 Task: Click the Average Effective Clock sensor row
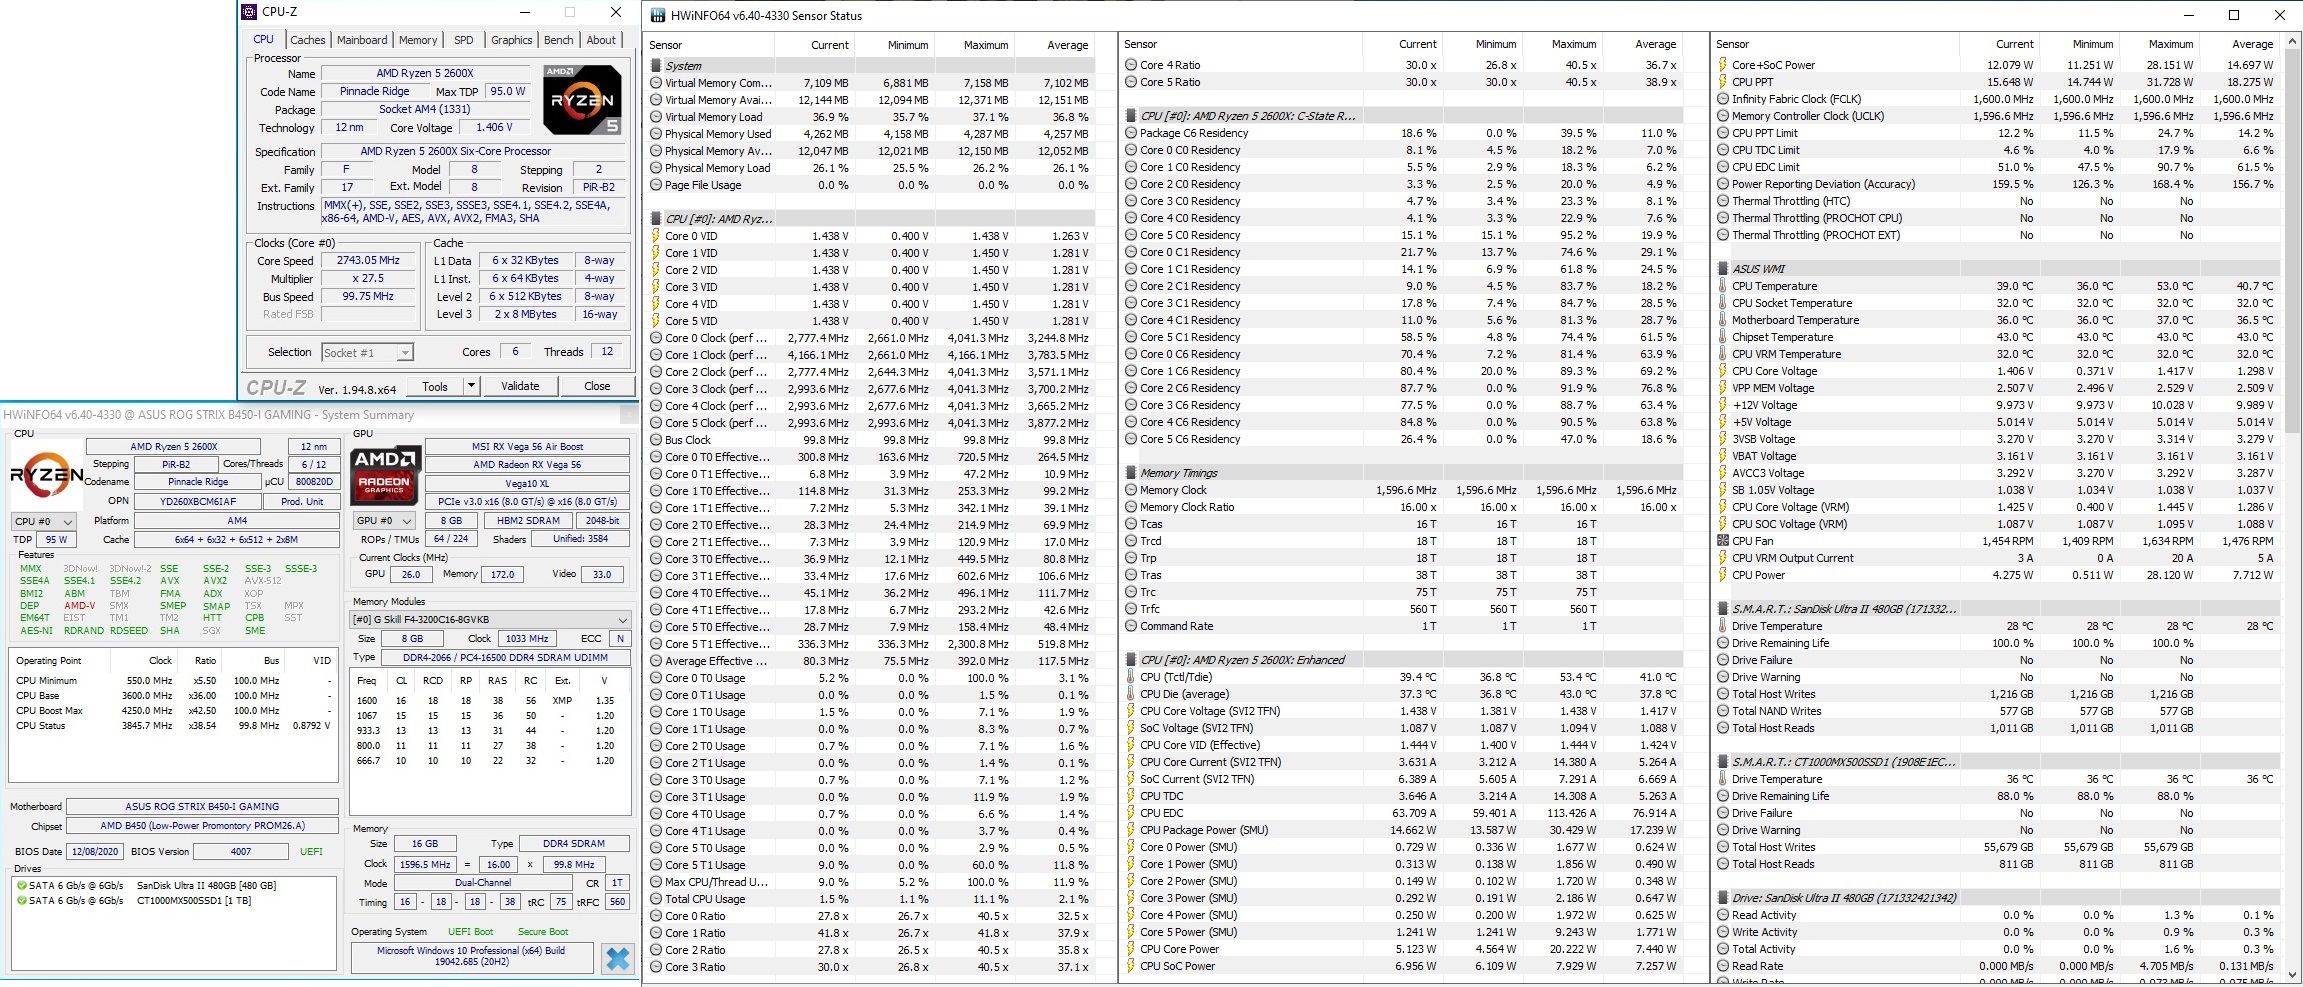point(871,661)
